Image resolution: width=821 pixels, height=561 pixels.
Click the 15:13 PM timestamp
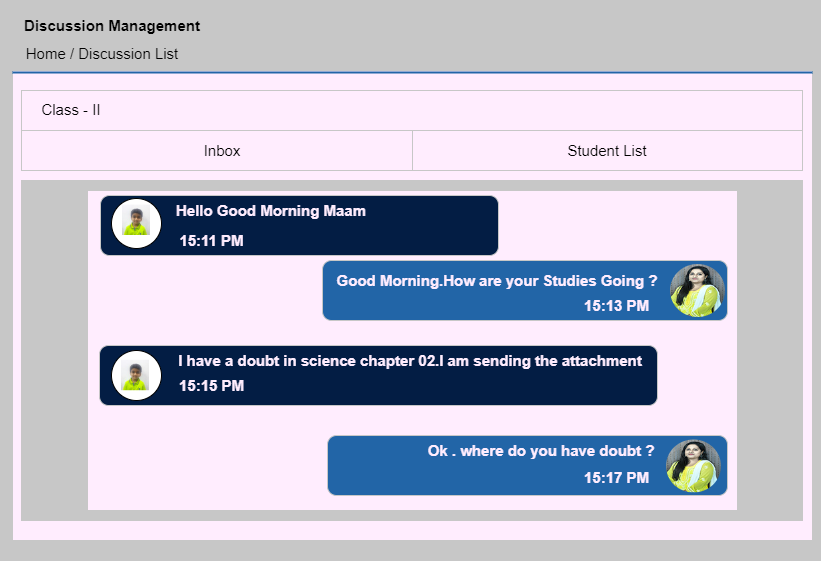616,306
